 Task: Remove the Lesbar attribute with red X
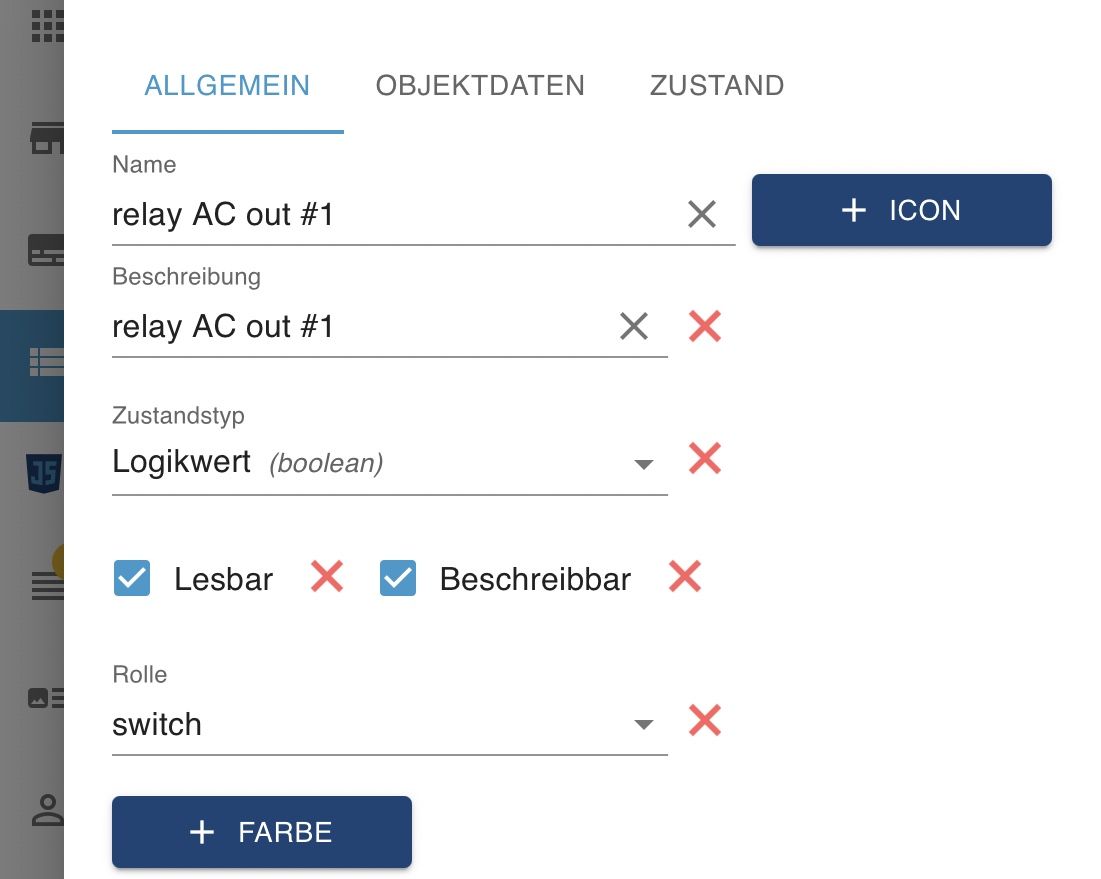(x=327, y=576)
